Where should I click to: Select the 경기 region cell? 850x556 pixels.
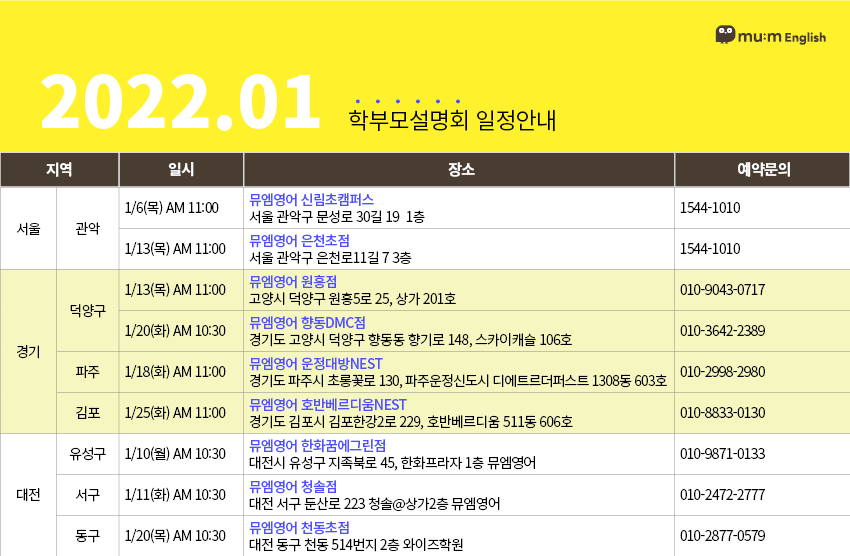(28, 352)
